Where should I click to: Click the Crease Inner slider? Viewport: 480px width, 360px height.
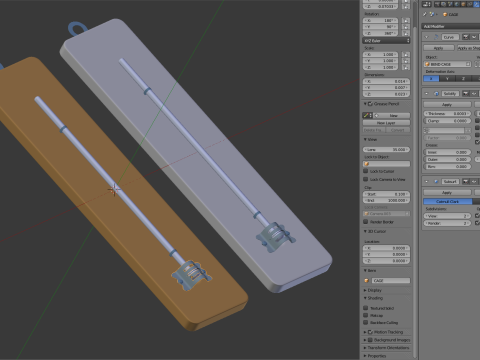pyautogui.click(x=447, y=152)
